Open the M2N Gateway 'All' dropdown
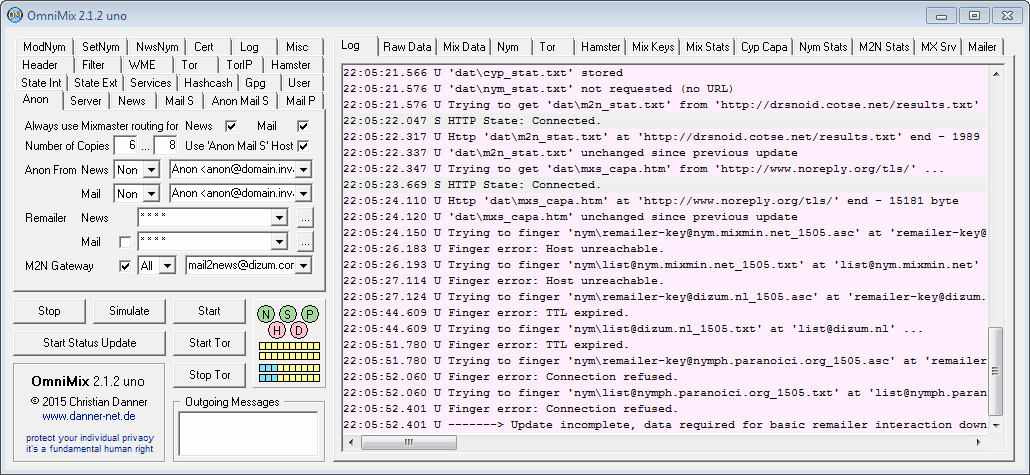 pyautogui.click(x=168, y=265)
